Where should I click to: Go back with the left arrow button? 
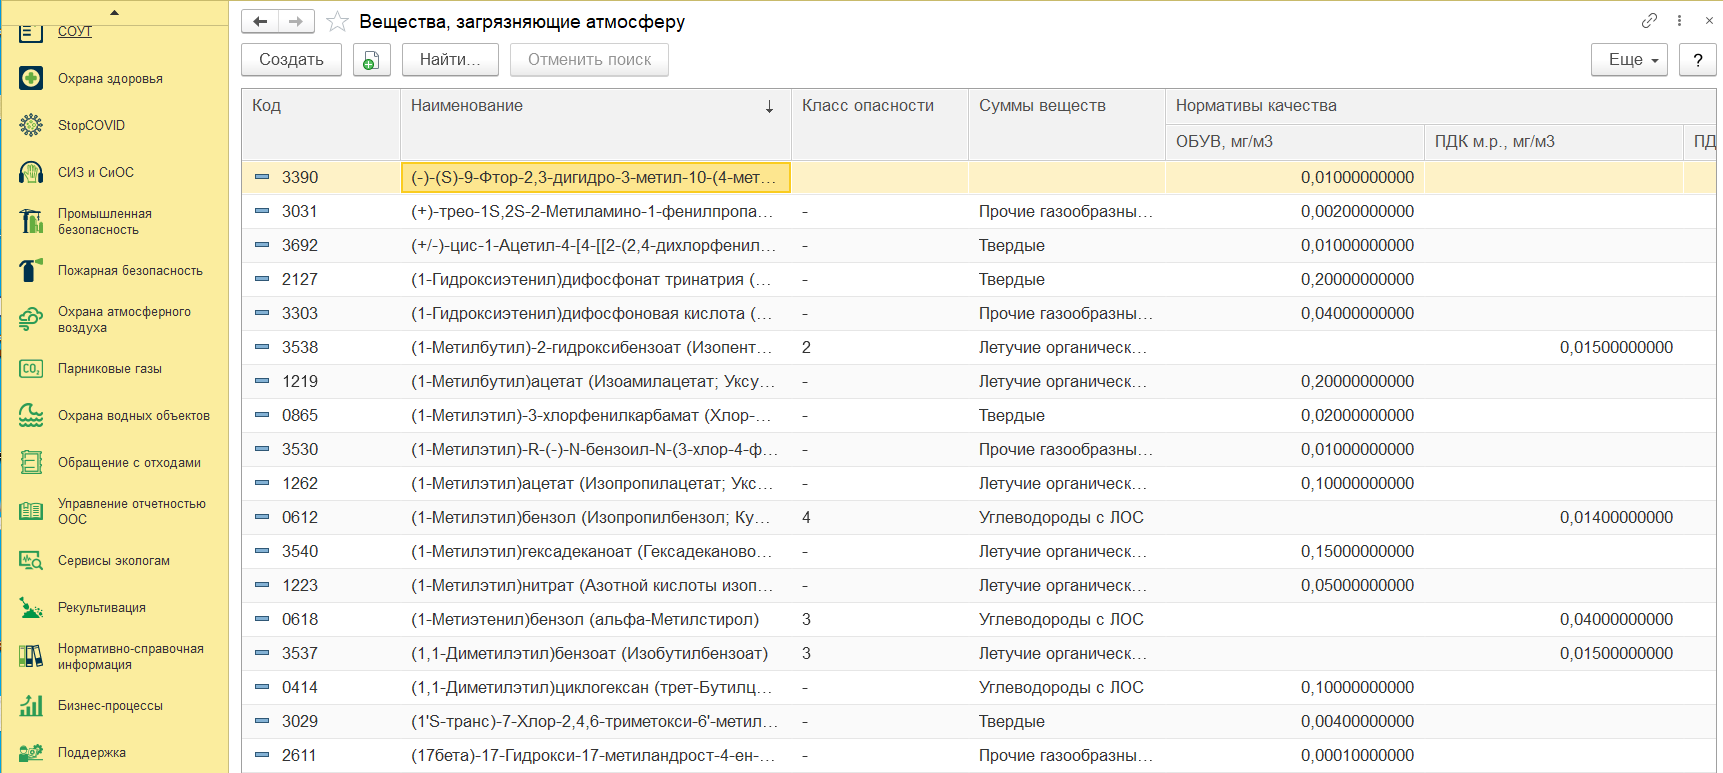pyautogui.click(x=260, y=21)
